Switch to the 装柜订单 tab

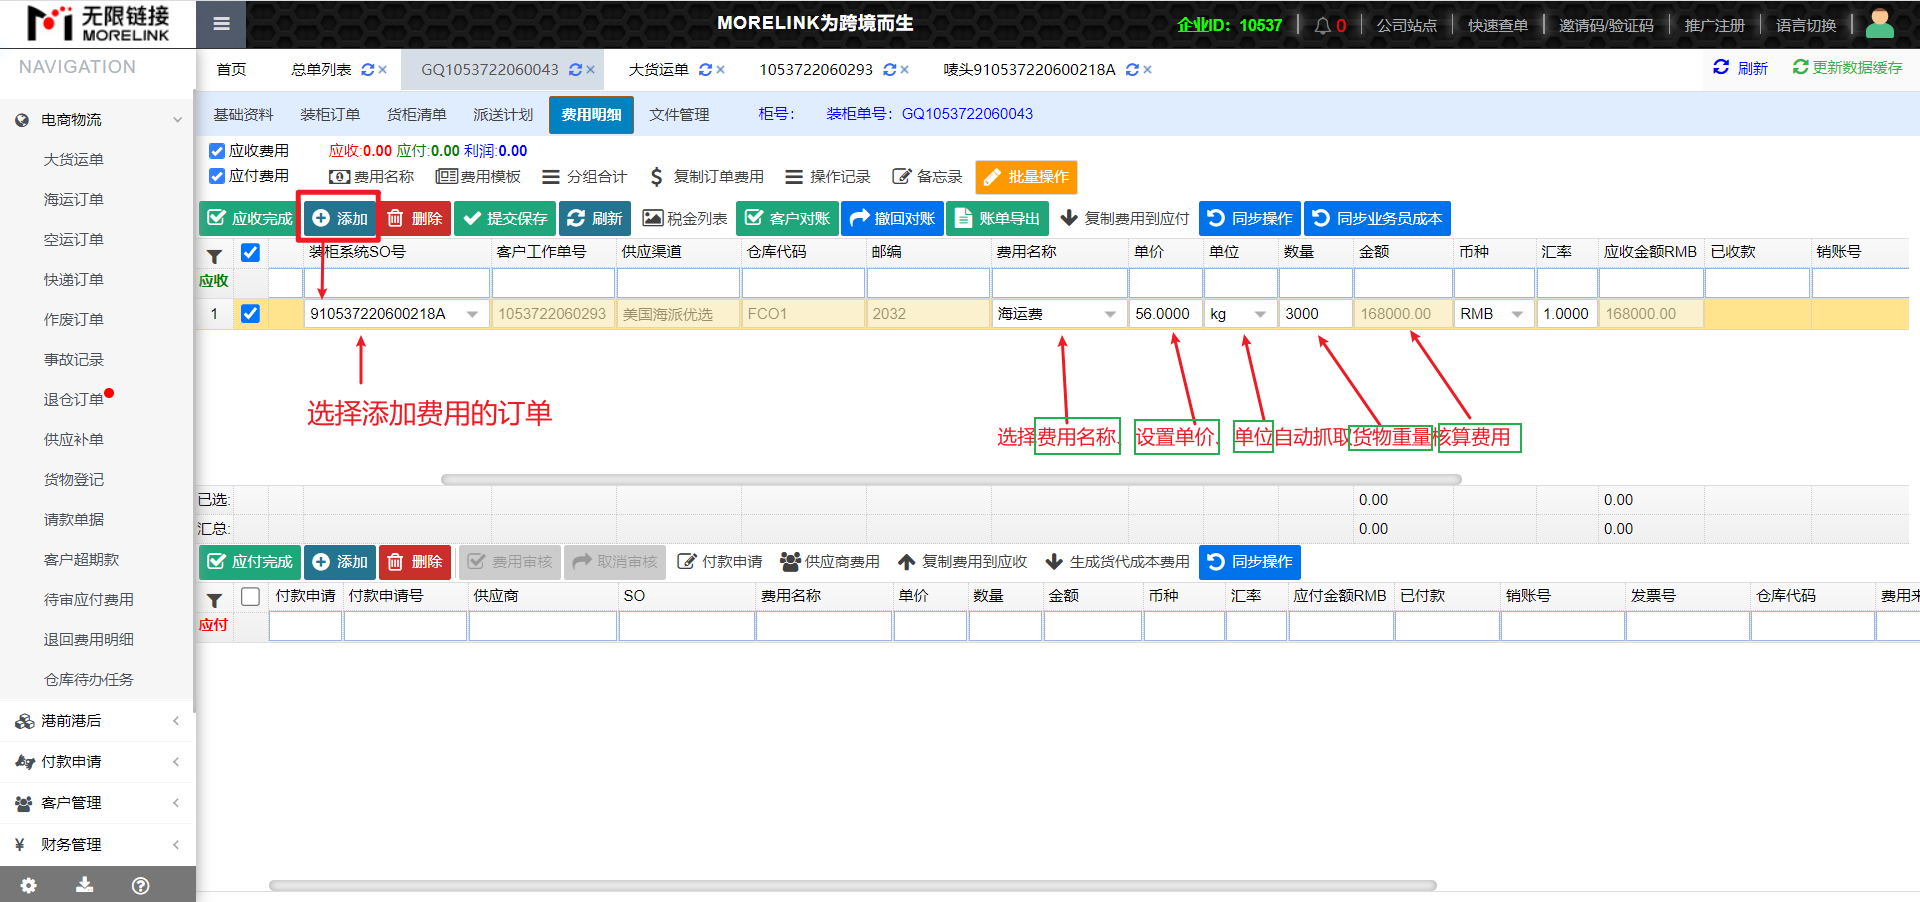pyautogui.click(x=330, y=115)
